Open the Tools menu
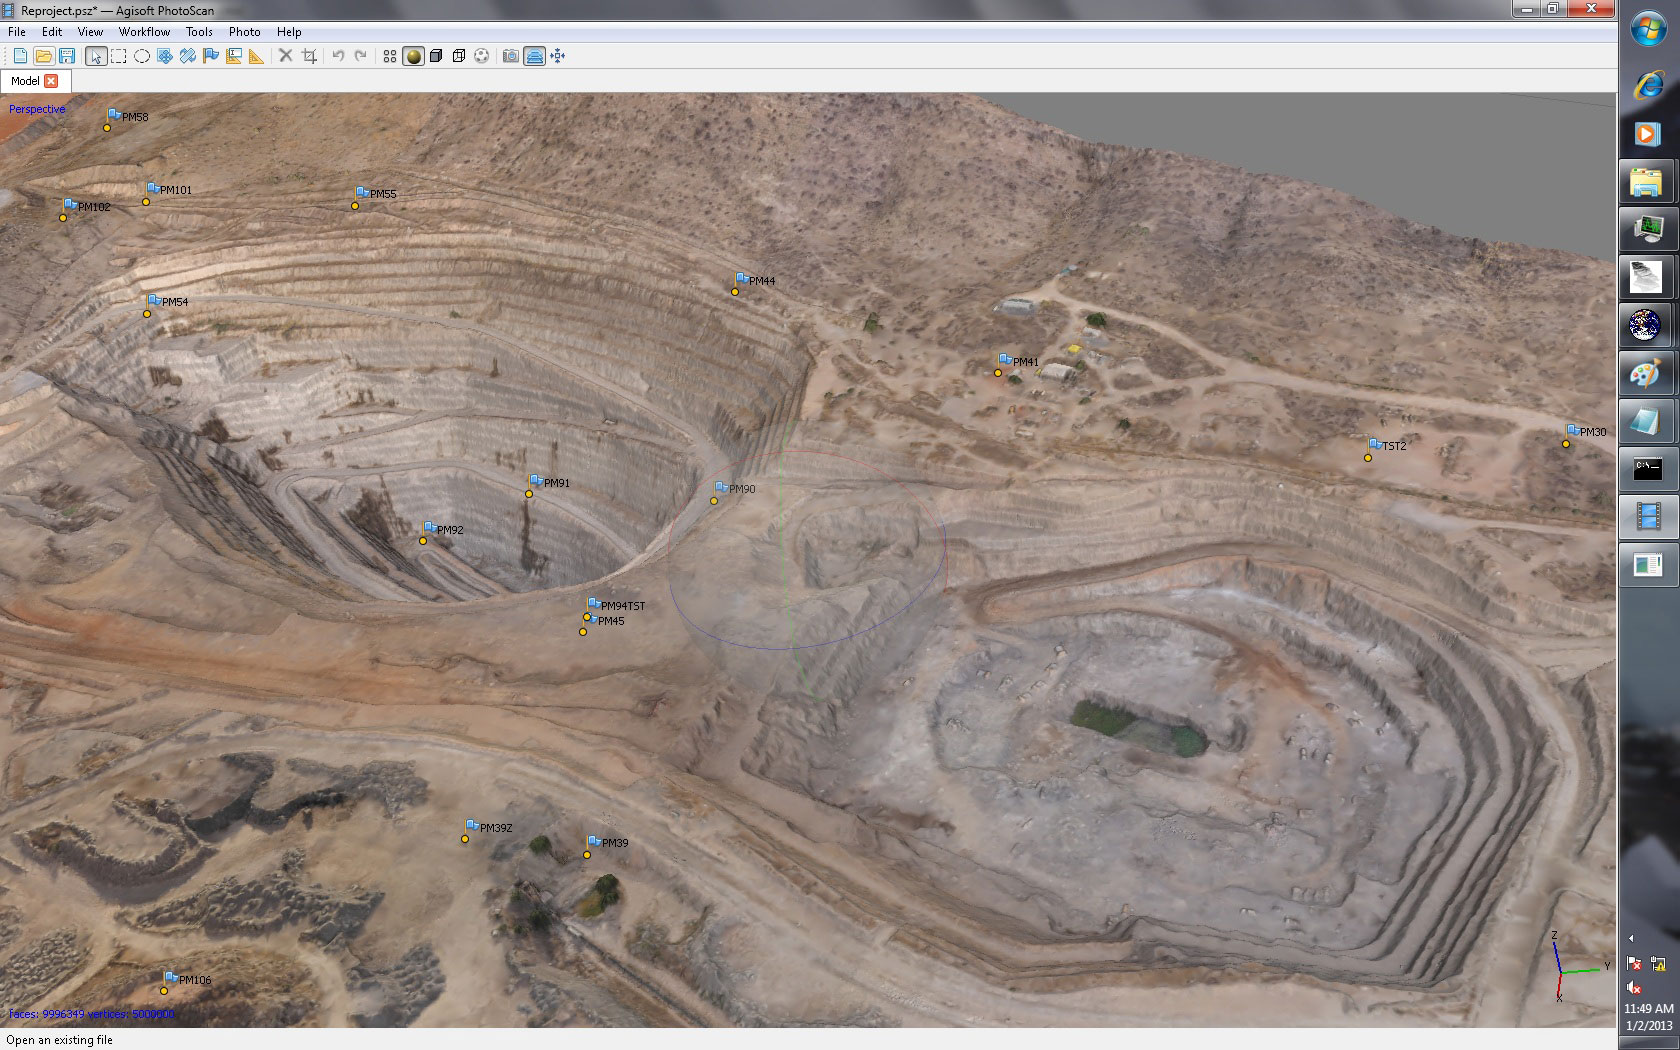This screenshot has width=1680, height=1050. pyautogui.click(x=199, y=32)
